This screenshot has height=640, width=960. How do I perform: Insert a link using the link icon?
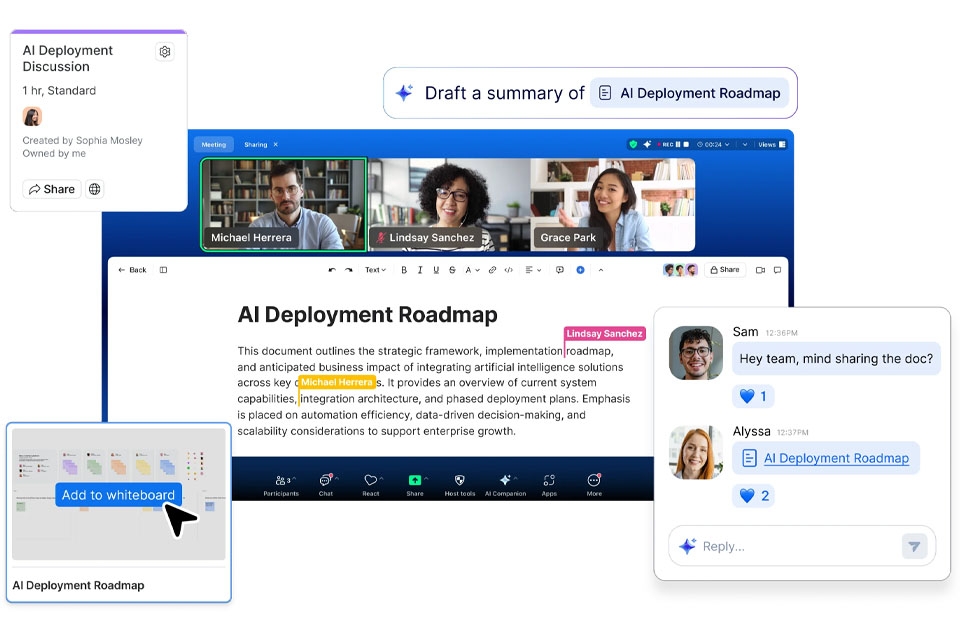point(492,269)
